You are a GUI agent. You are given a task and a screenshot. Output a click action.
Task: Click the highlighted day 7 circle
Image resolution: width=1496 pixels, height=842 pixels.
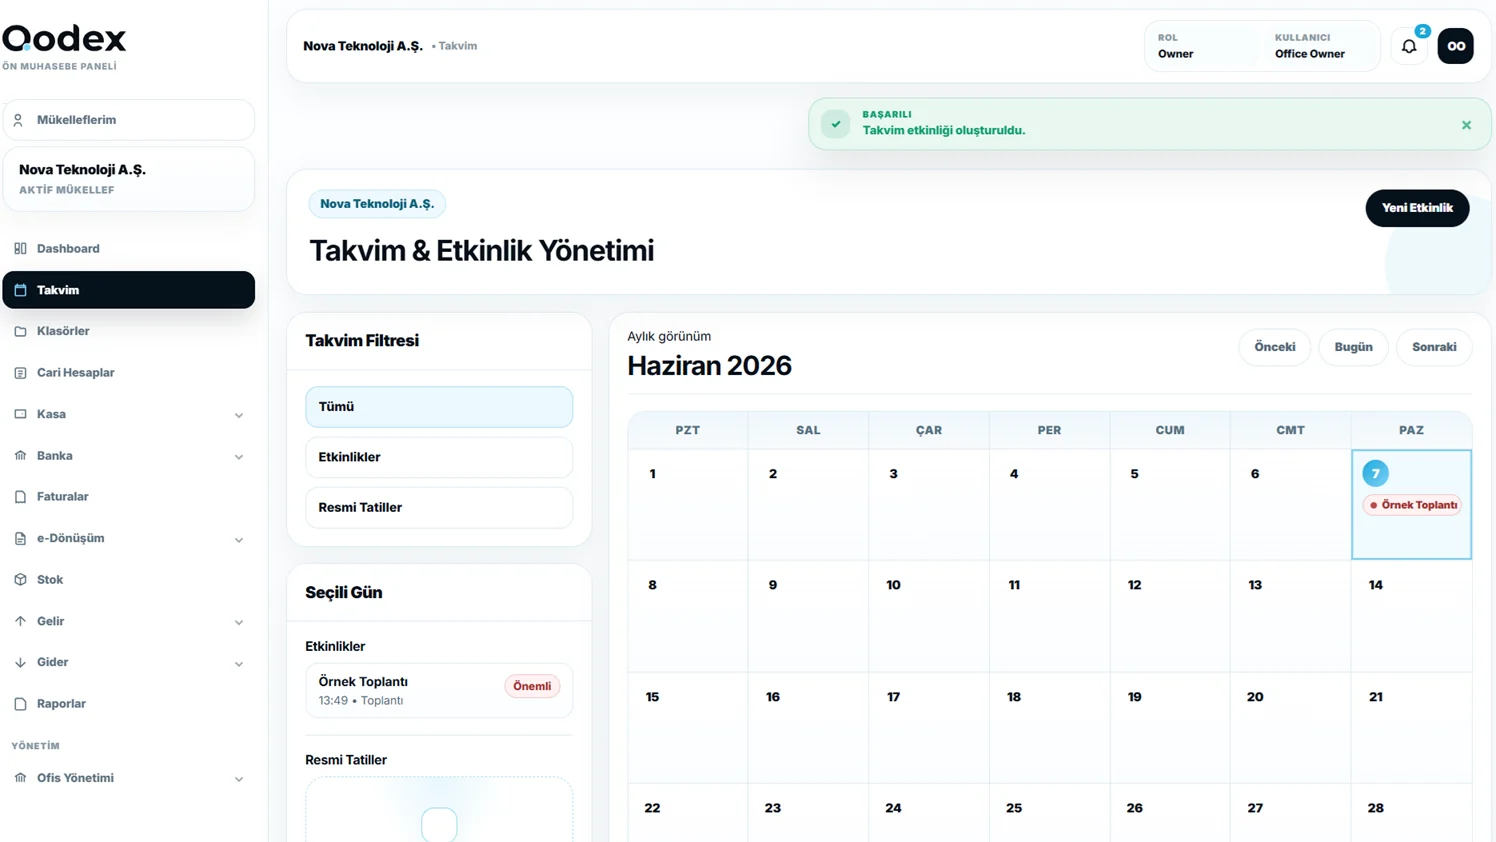[1375, 473]
